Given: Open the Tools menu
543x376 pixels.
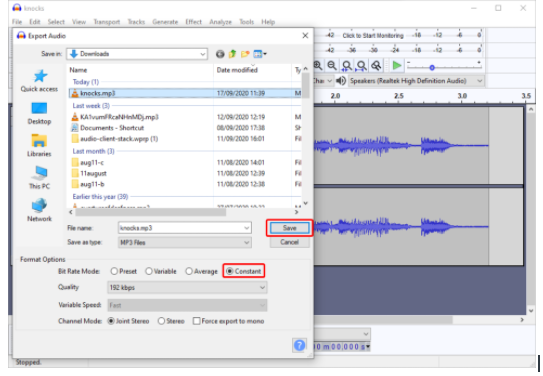Looking at the screenshot, I should pyautogui.click(x=247, y=22).
